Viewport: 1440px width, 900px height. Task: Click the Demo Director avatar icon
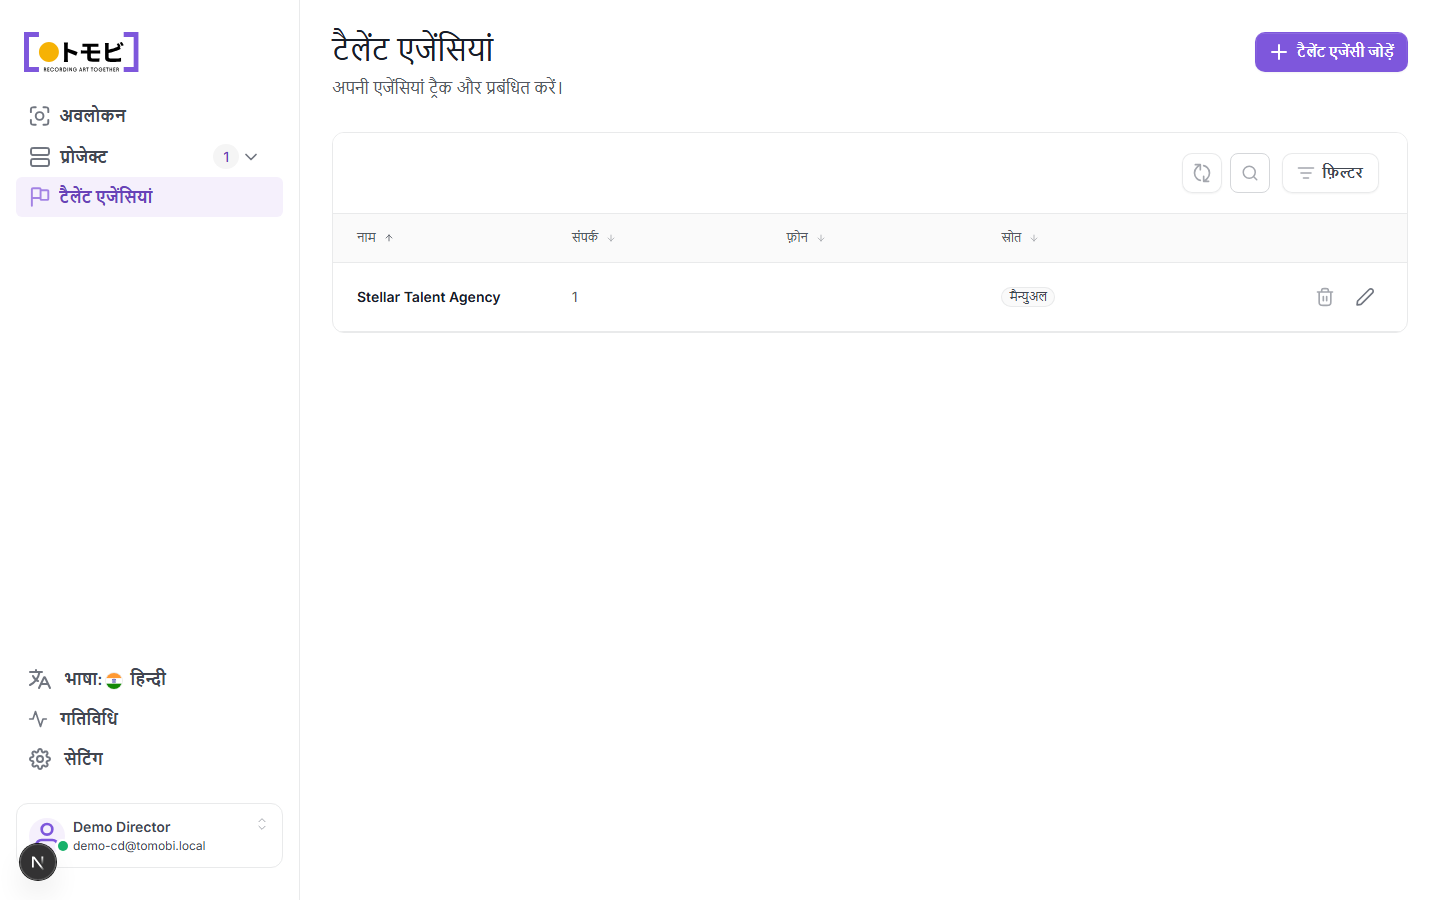(x=47, y=834)
